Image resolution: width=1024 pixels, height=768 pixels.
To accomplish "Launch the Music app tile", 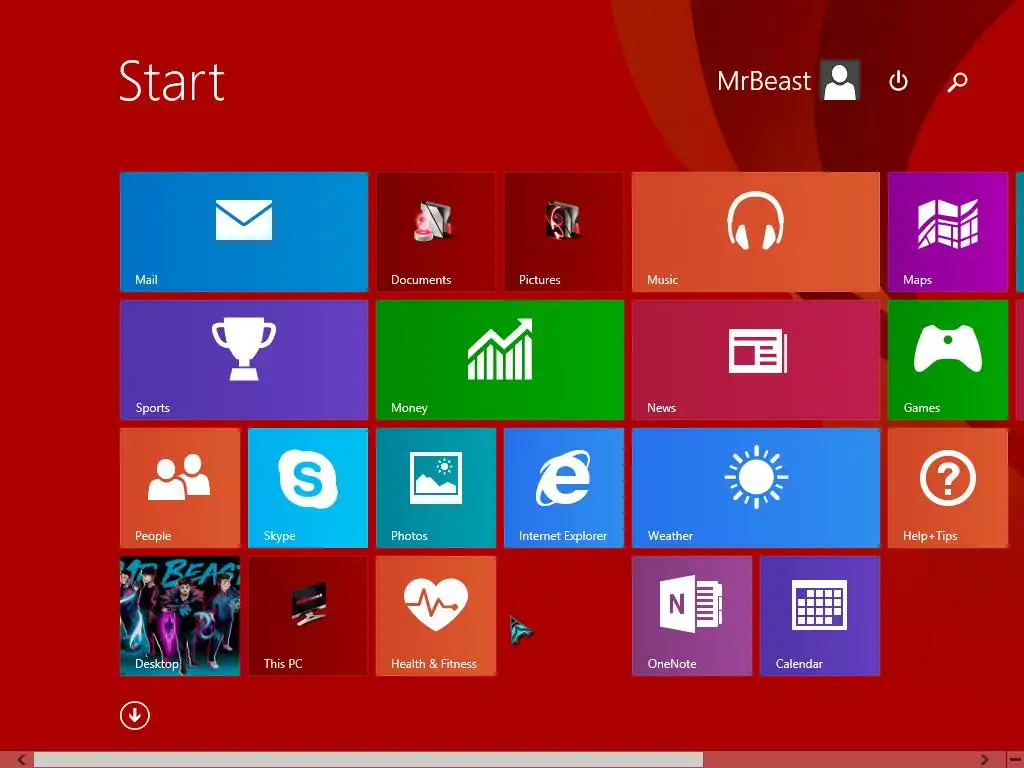I will pos(756,232).
